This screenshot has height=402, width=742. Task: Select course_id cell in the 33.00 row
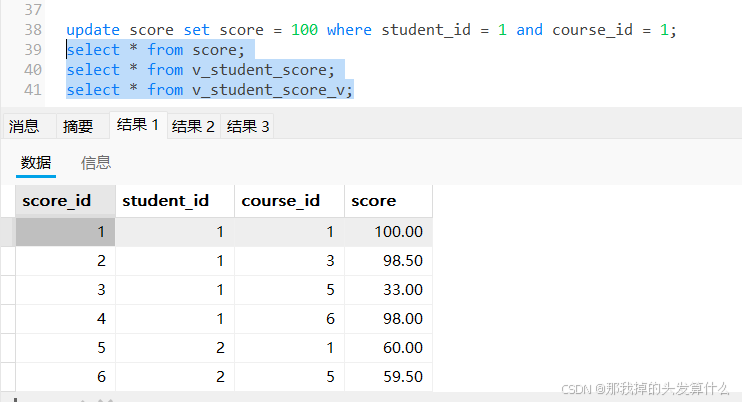click(290, 289)
